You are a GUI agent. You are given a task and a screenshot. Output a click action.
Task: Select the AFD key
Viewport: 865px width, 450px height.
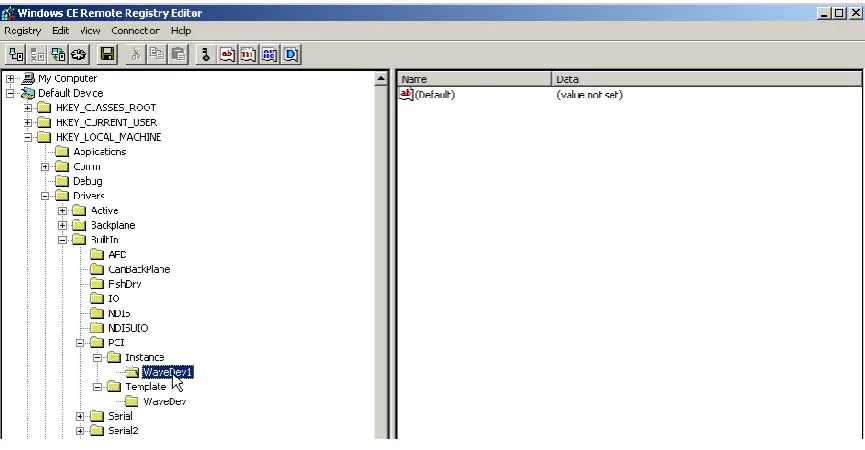[x=117, y=254]
